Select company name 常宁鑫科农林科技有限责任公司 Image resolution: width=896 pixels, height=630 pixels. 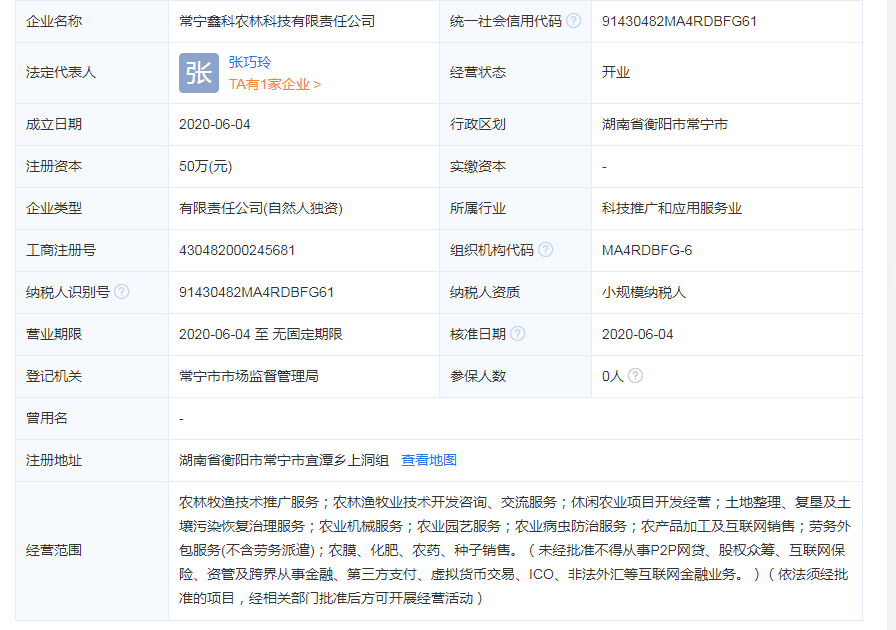(x=277, y=21)
